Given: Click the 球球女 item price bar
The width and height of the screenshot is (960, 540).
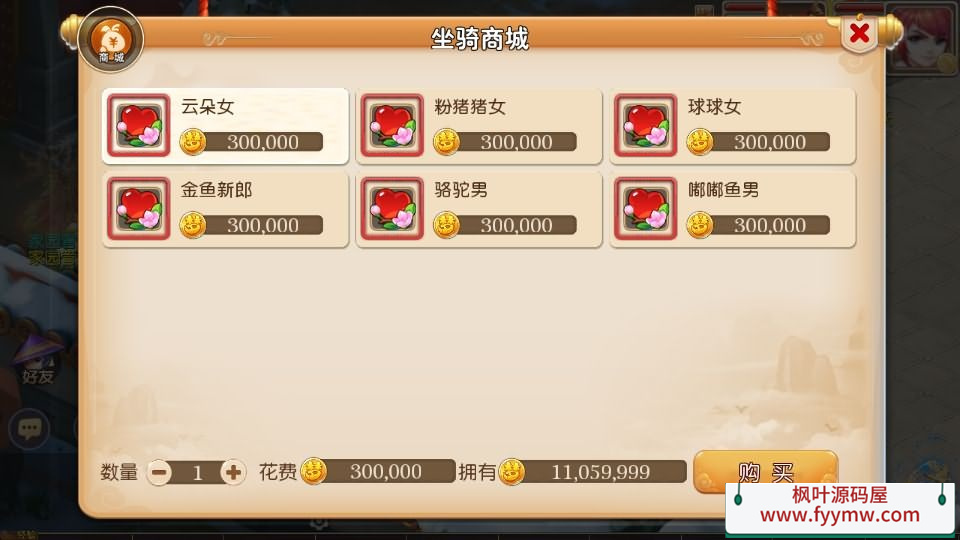Looking at the screenshot, I should click(x=759, y=142).
